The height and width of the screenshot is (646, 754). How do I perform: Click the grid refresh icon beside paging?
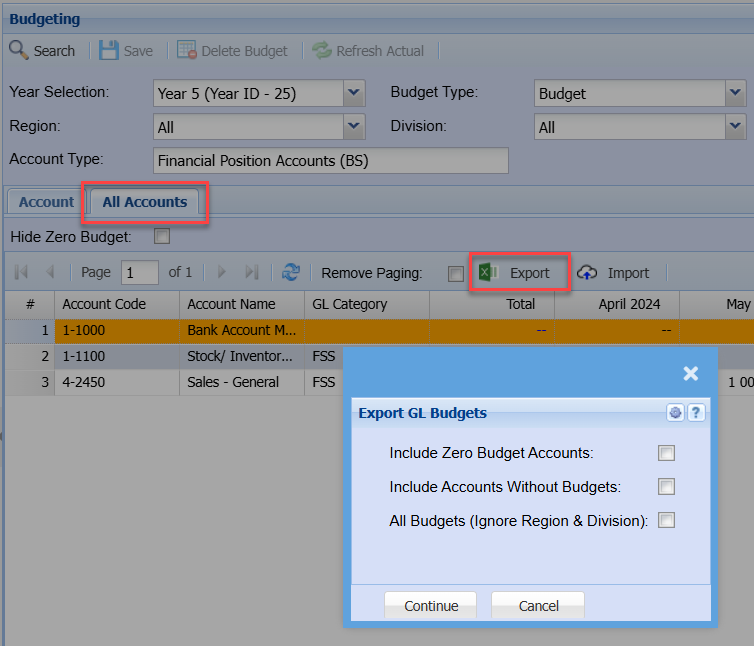(291, 272)
